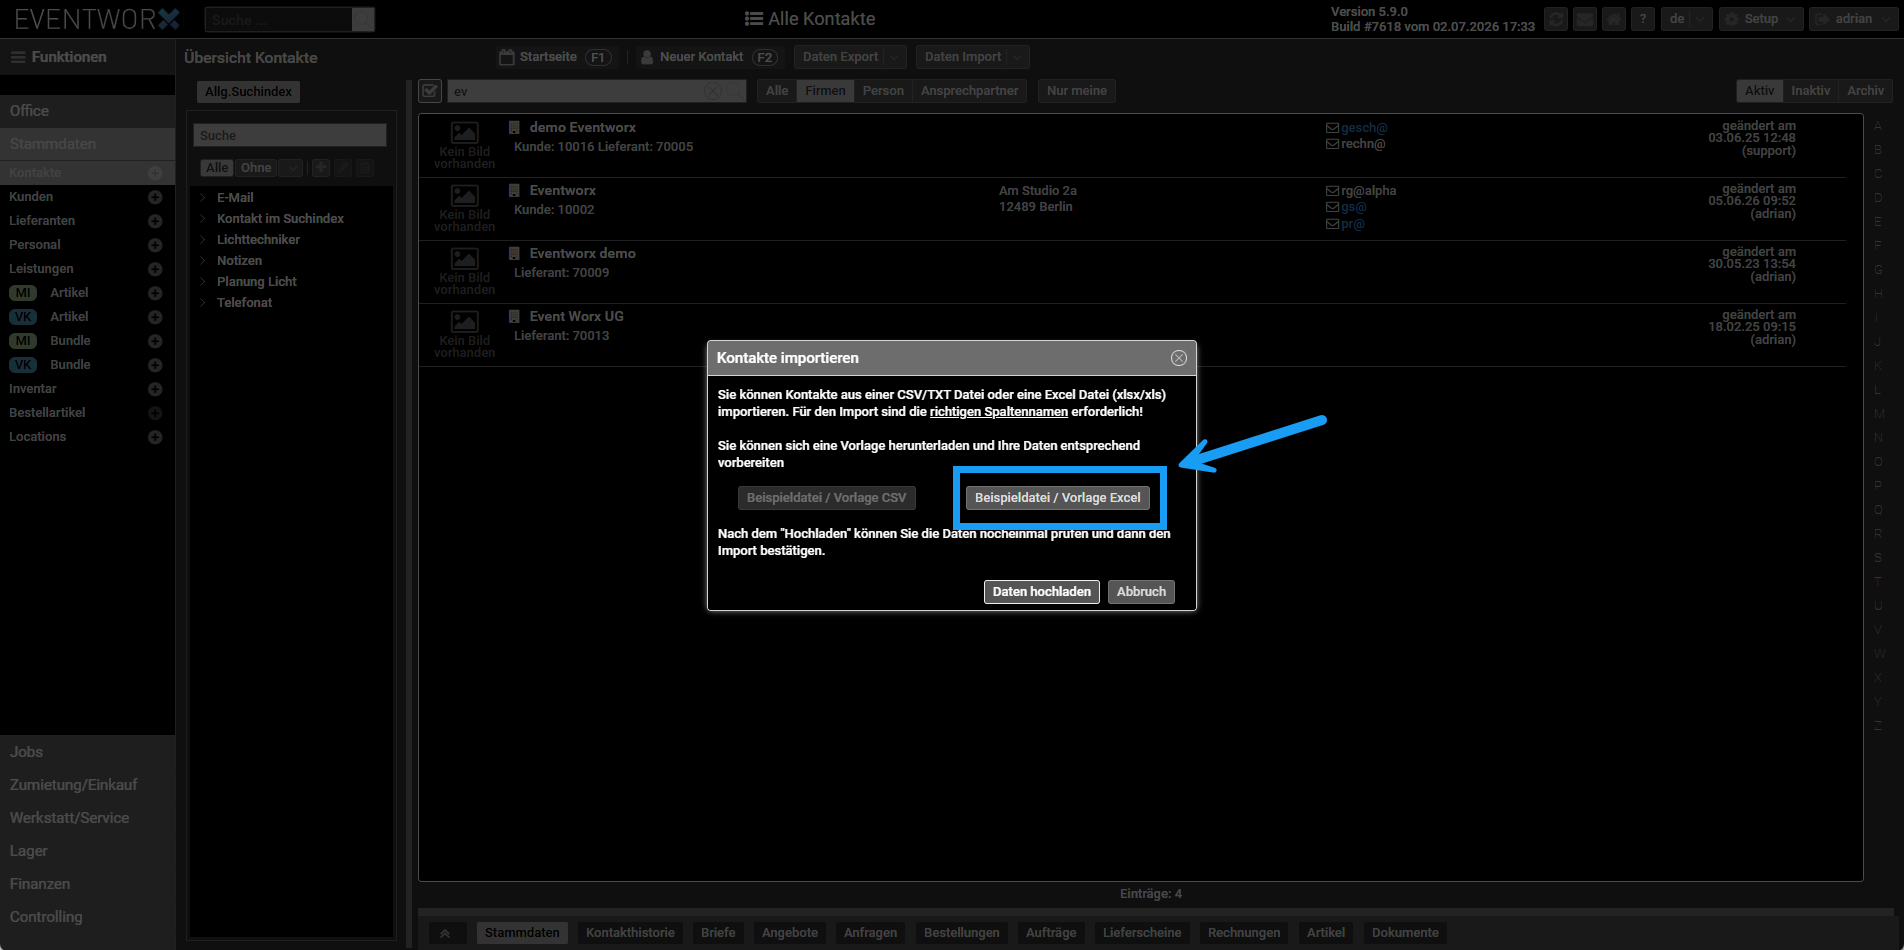The height and width of the screenshot is (950, 1904).
Task: Click the pencil edit icon in Suchindex toolbar
Action: [343, 168]
